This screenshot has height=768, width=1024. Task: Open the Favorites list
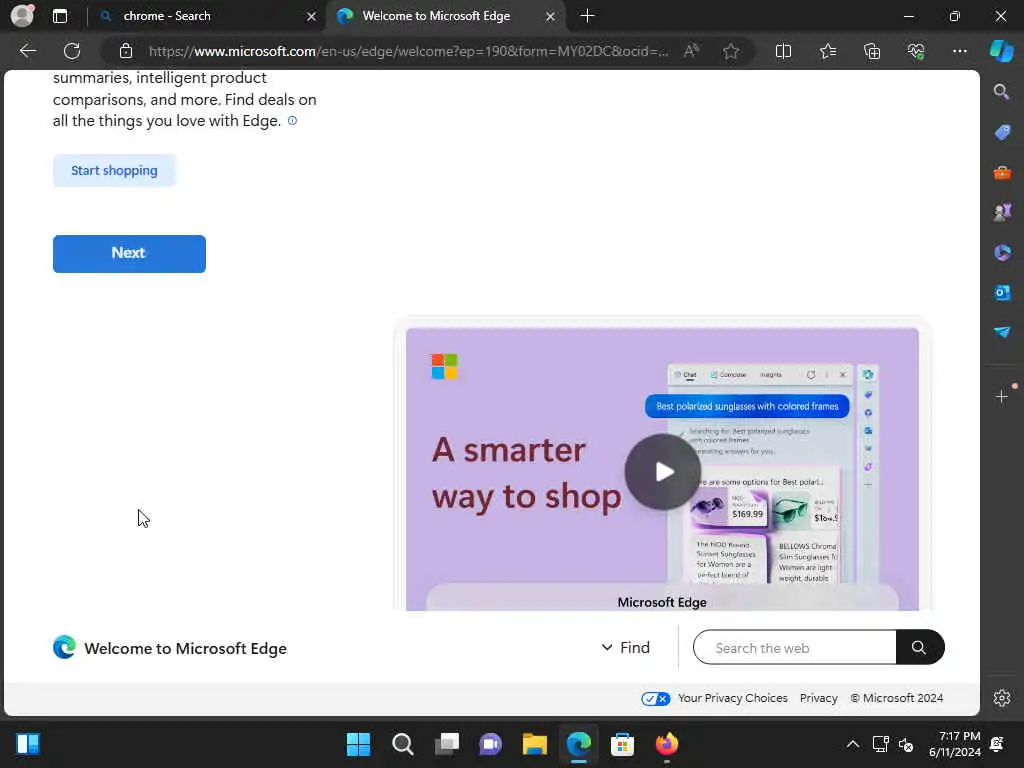827,51
